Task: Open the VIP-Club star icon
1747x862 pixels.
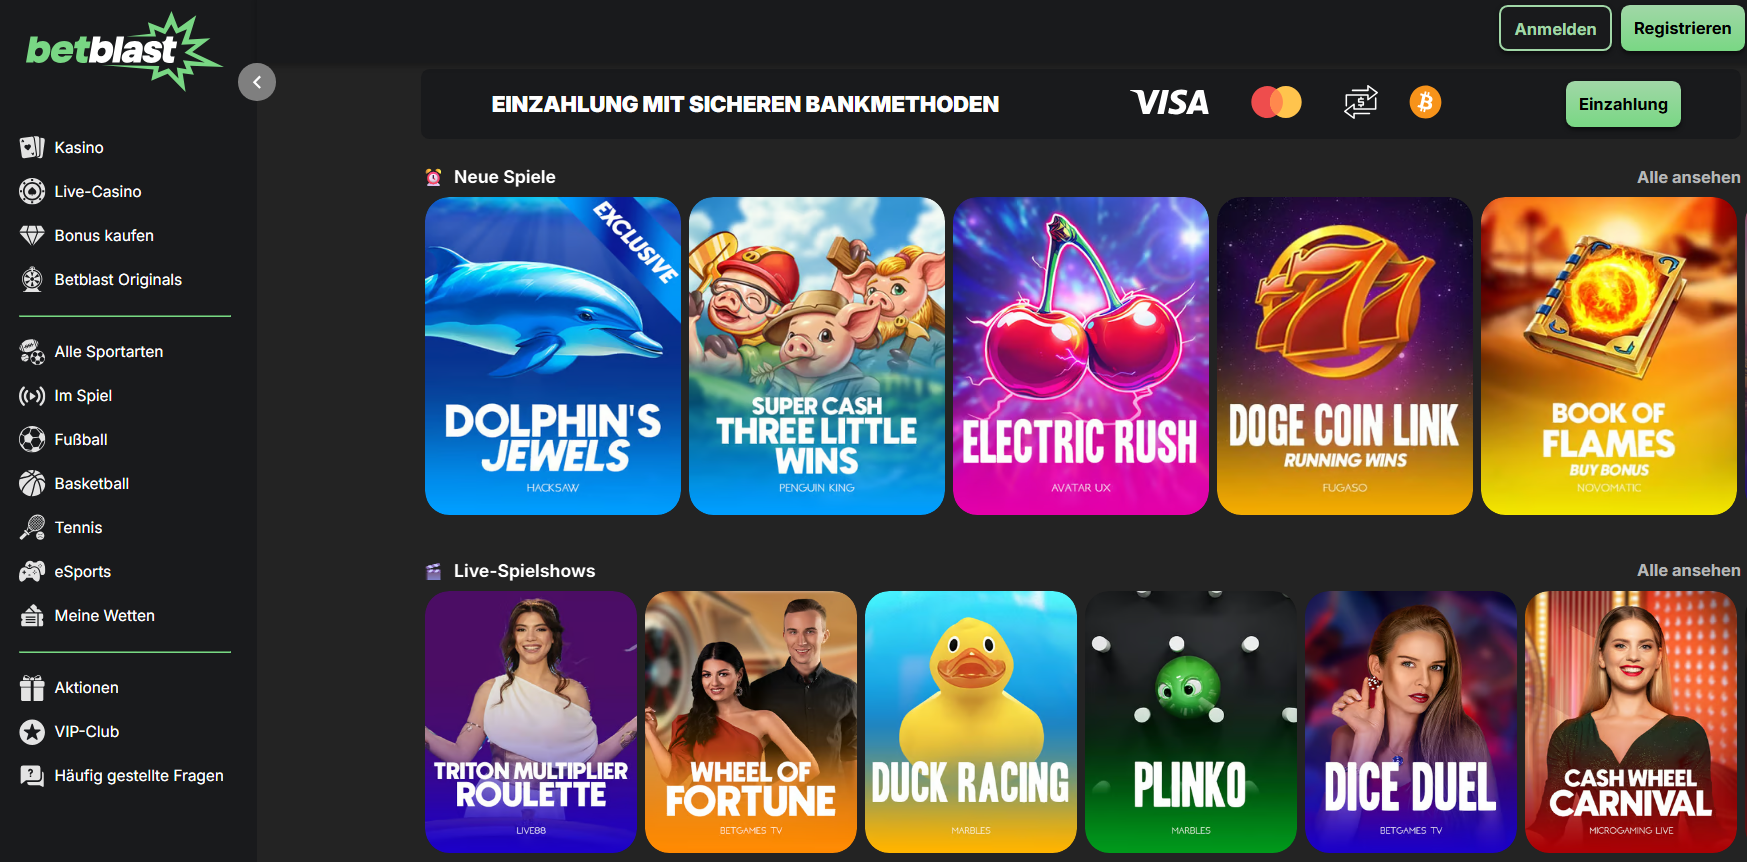Action: pos(32,731)
